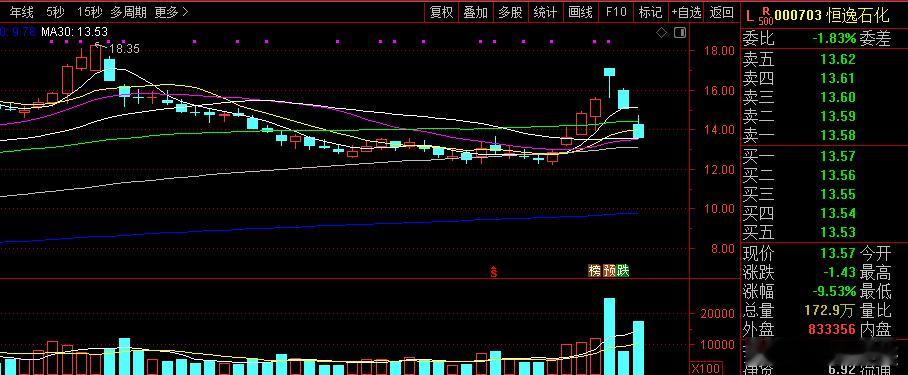Click the tallest cyan volume bar
Image resolution: width=908 pixels, height=375 pixels.
click(609, 336)
